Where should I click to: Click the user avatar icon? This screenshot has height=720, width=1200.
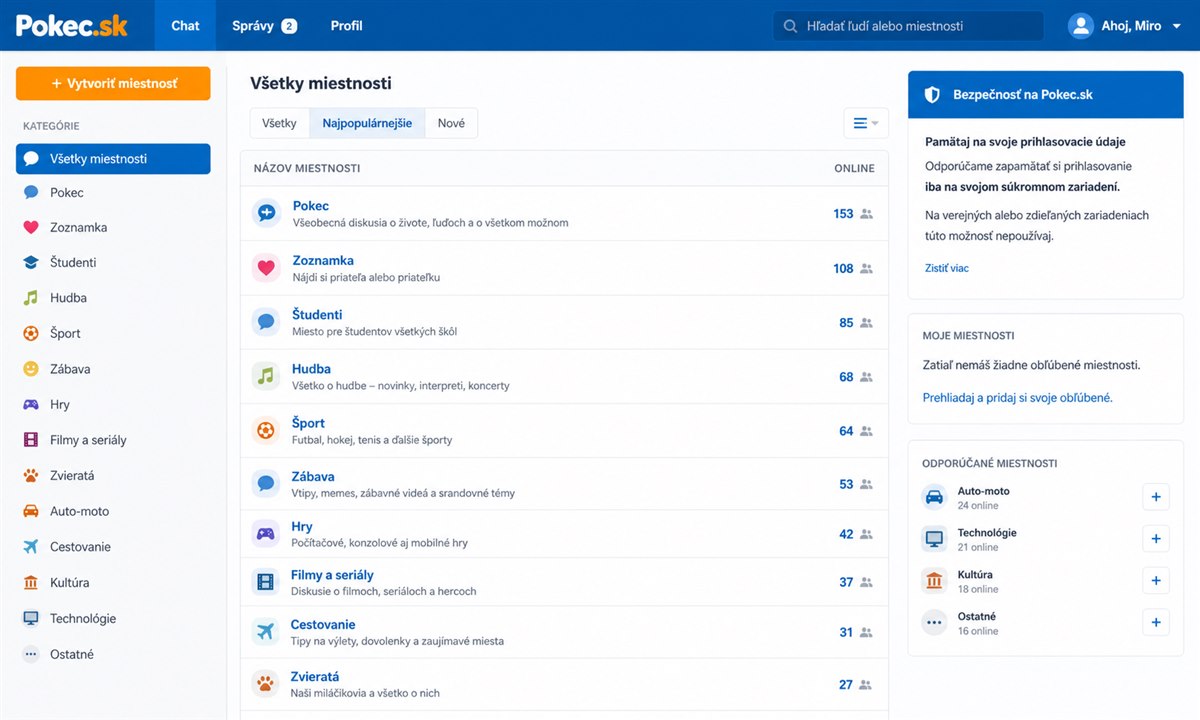click(1081, 26)
